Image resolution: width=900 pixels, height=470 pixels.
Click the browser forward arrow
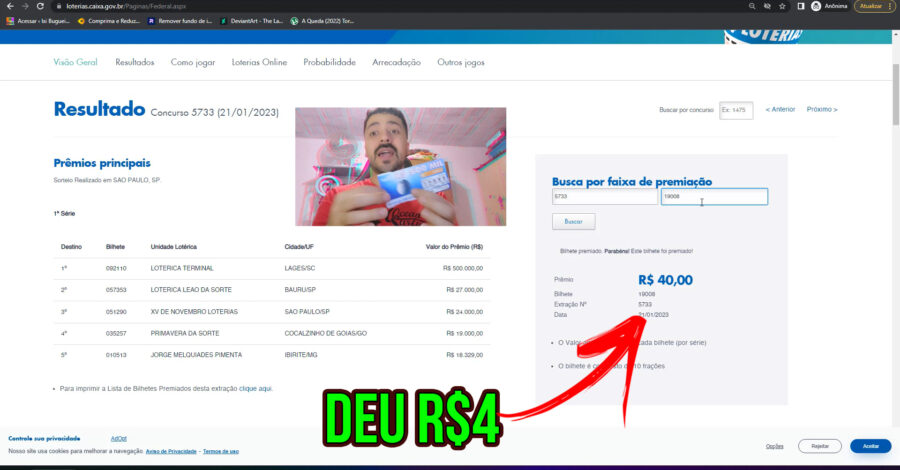click(x=25, y=6)
